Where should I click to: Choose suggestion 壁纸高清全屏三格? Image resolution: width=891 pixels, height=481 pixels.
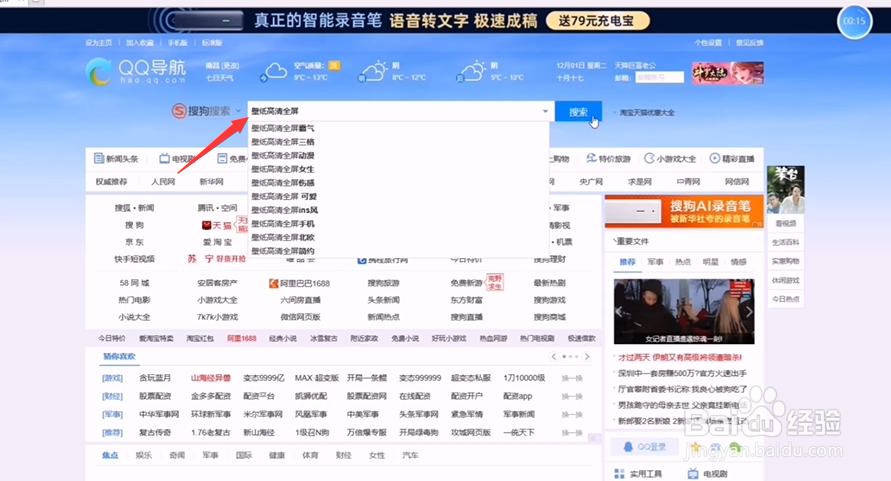[282, 142]
